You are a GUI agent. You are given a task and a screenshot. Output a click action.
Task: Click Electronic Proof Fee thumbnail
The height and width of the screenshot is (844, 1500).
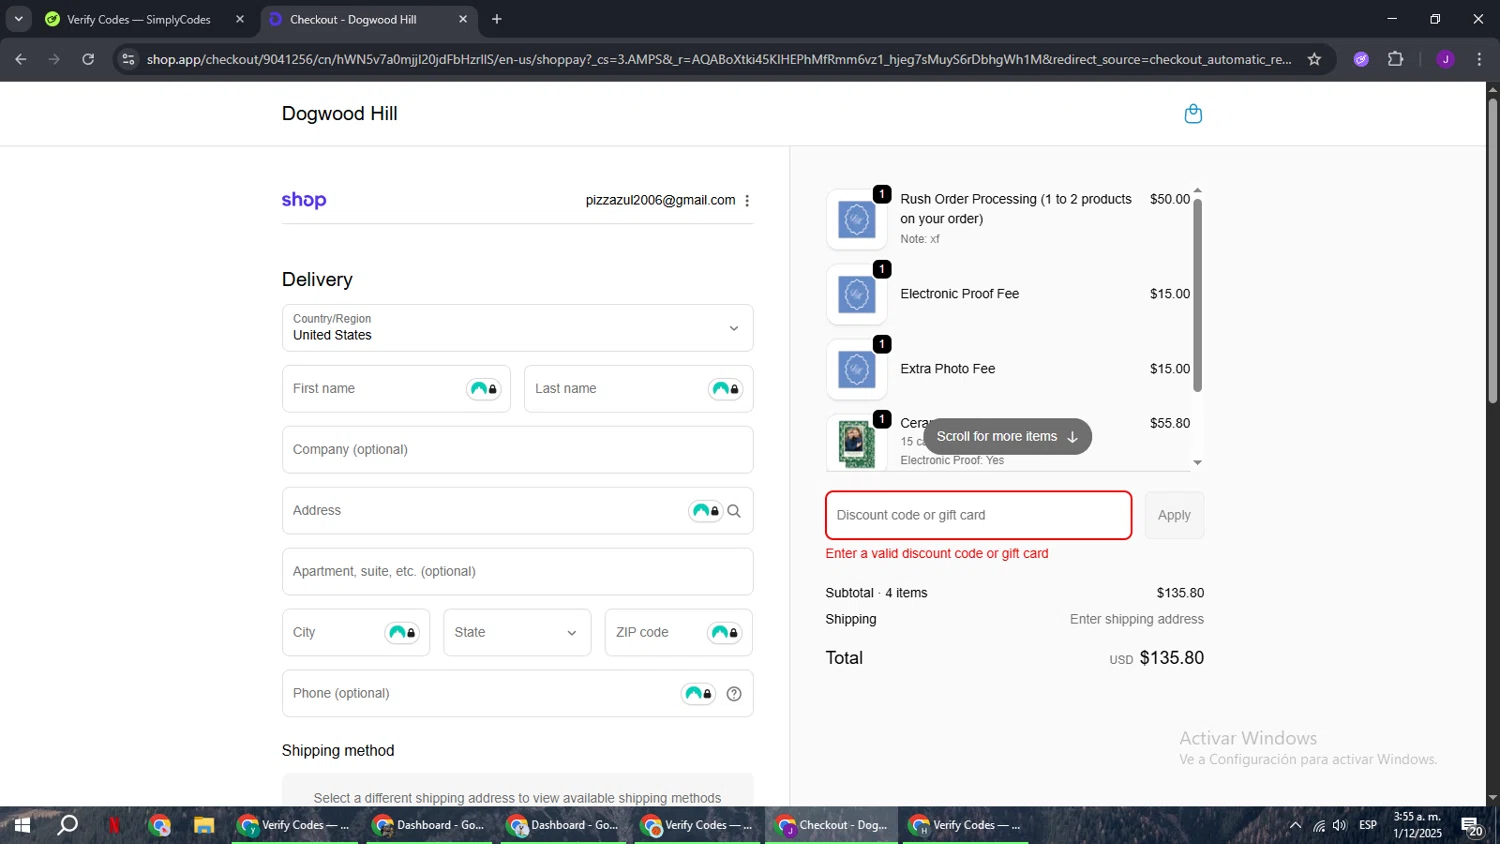point(857,294)
